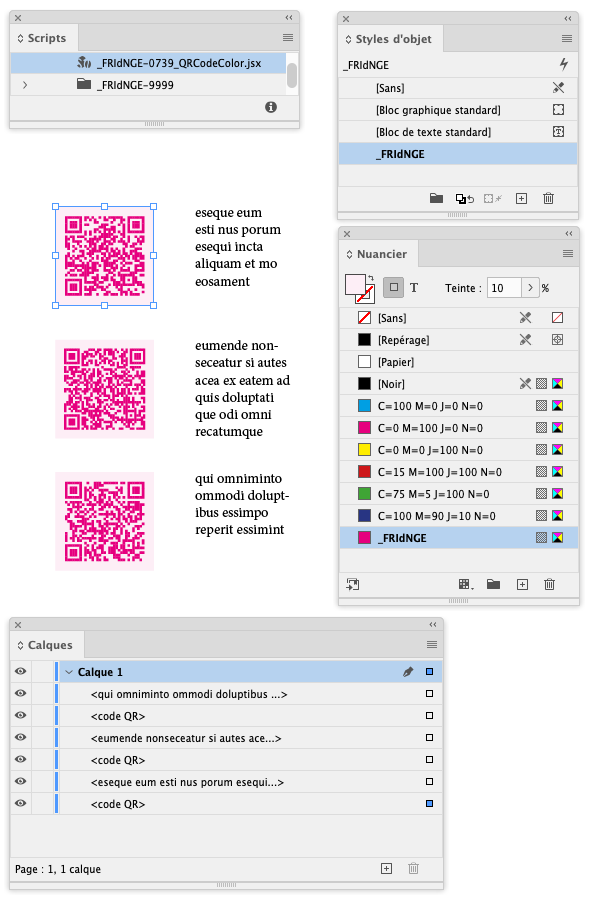Select <qui omniminto ommodi doluptibus...> object square
Viewport: 590px width, 901px height.
point(429,694)
